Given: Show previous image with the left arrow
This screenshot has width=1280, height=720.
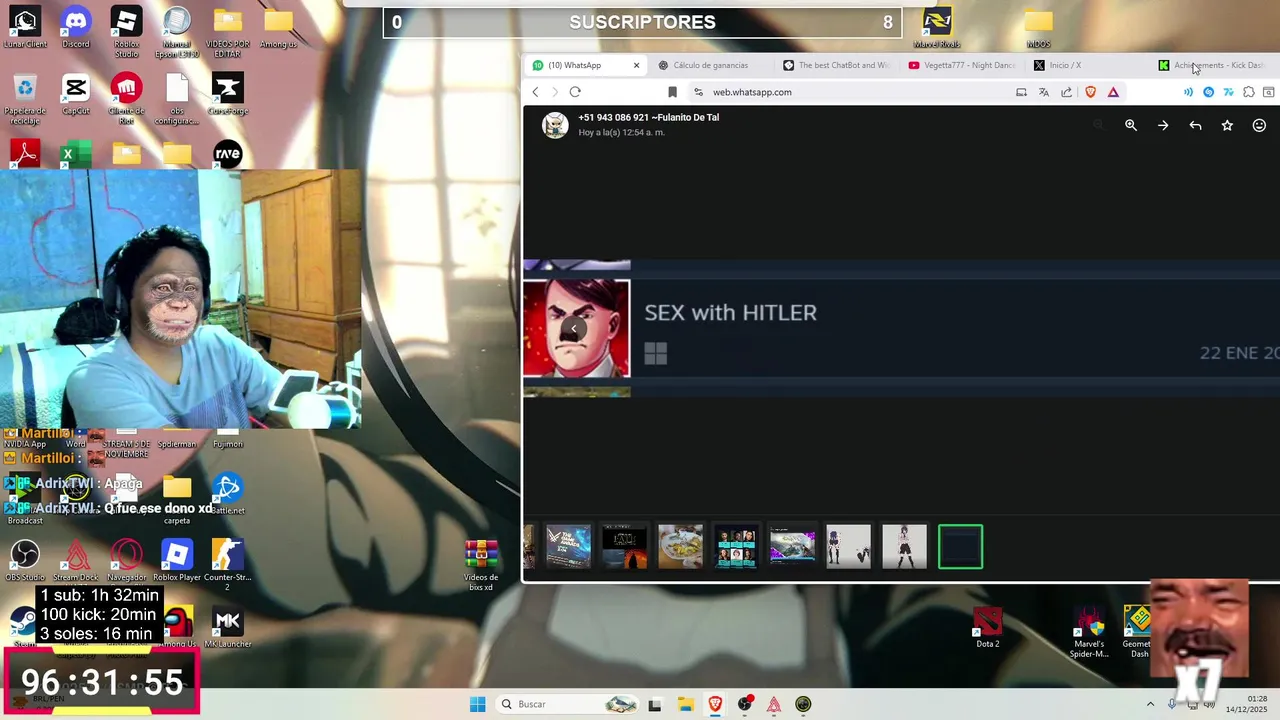Looking at the screenshot, I should (x=573, y=329).
